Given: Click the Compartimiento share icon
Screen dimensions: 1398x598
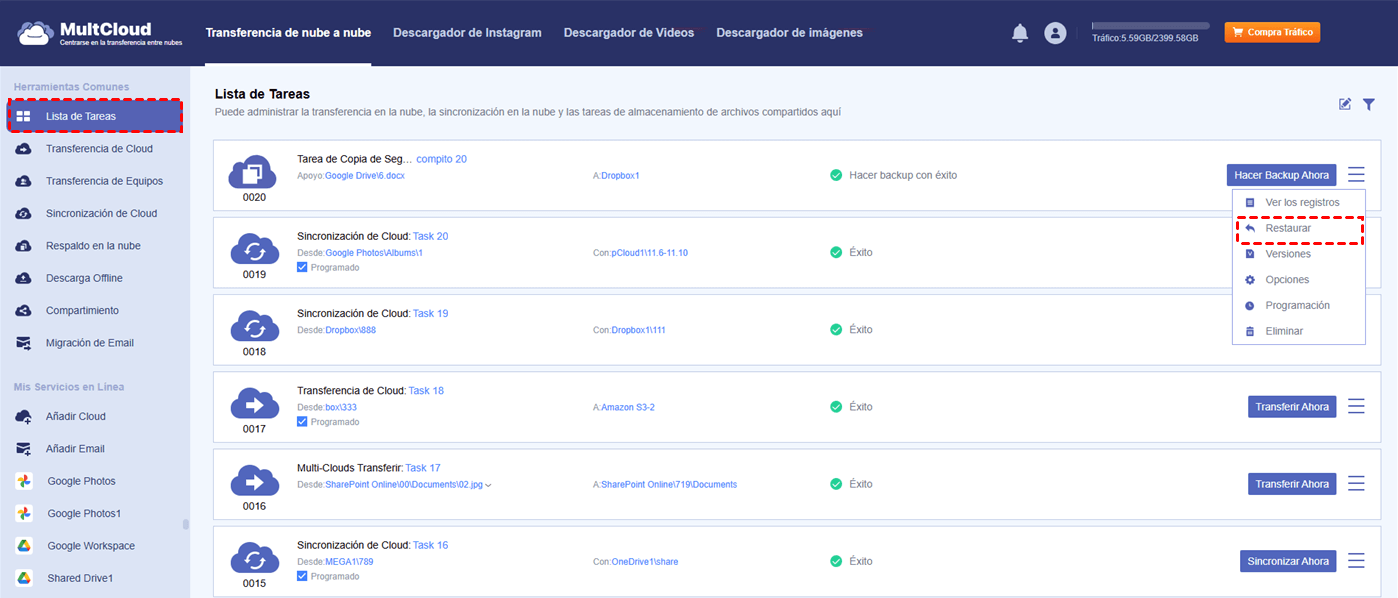Looking at the screenshot, I should coord(24,311).
